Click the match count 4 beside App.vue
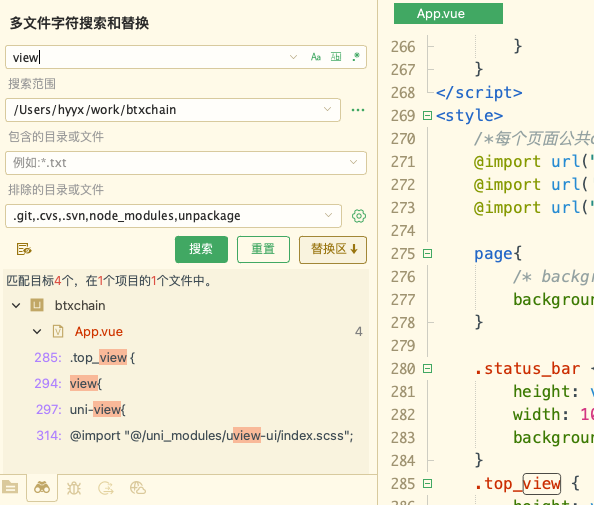This screenshot has width=594, height=505. [x=358, y=332]
